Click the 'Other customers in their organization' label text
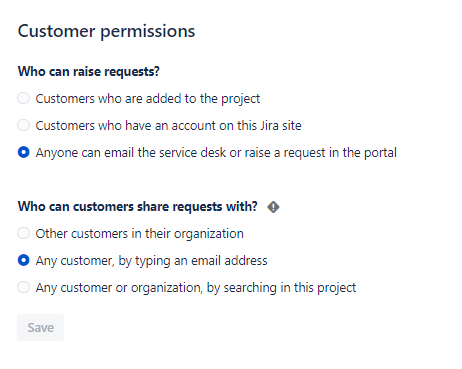The height and width of the screenshot is (369, 462). (140, 234)
